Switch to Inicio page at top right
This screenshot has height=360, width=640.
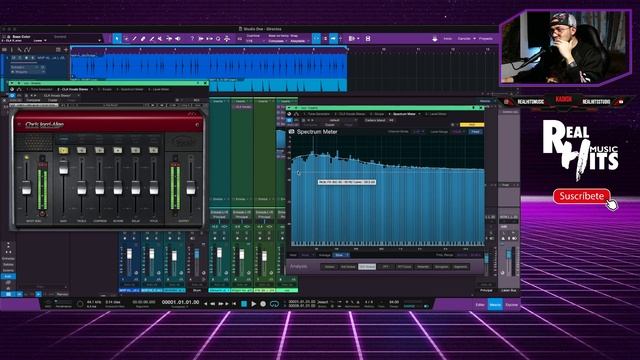pyautogui.click(x=448, y=38)
